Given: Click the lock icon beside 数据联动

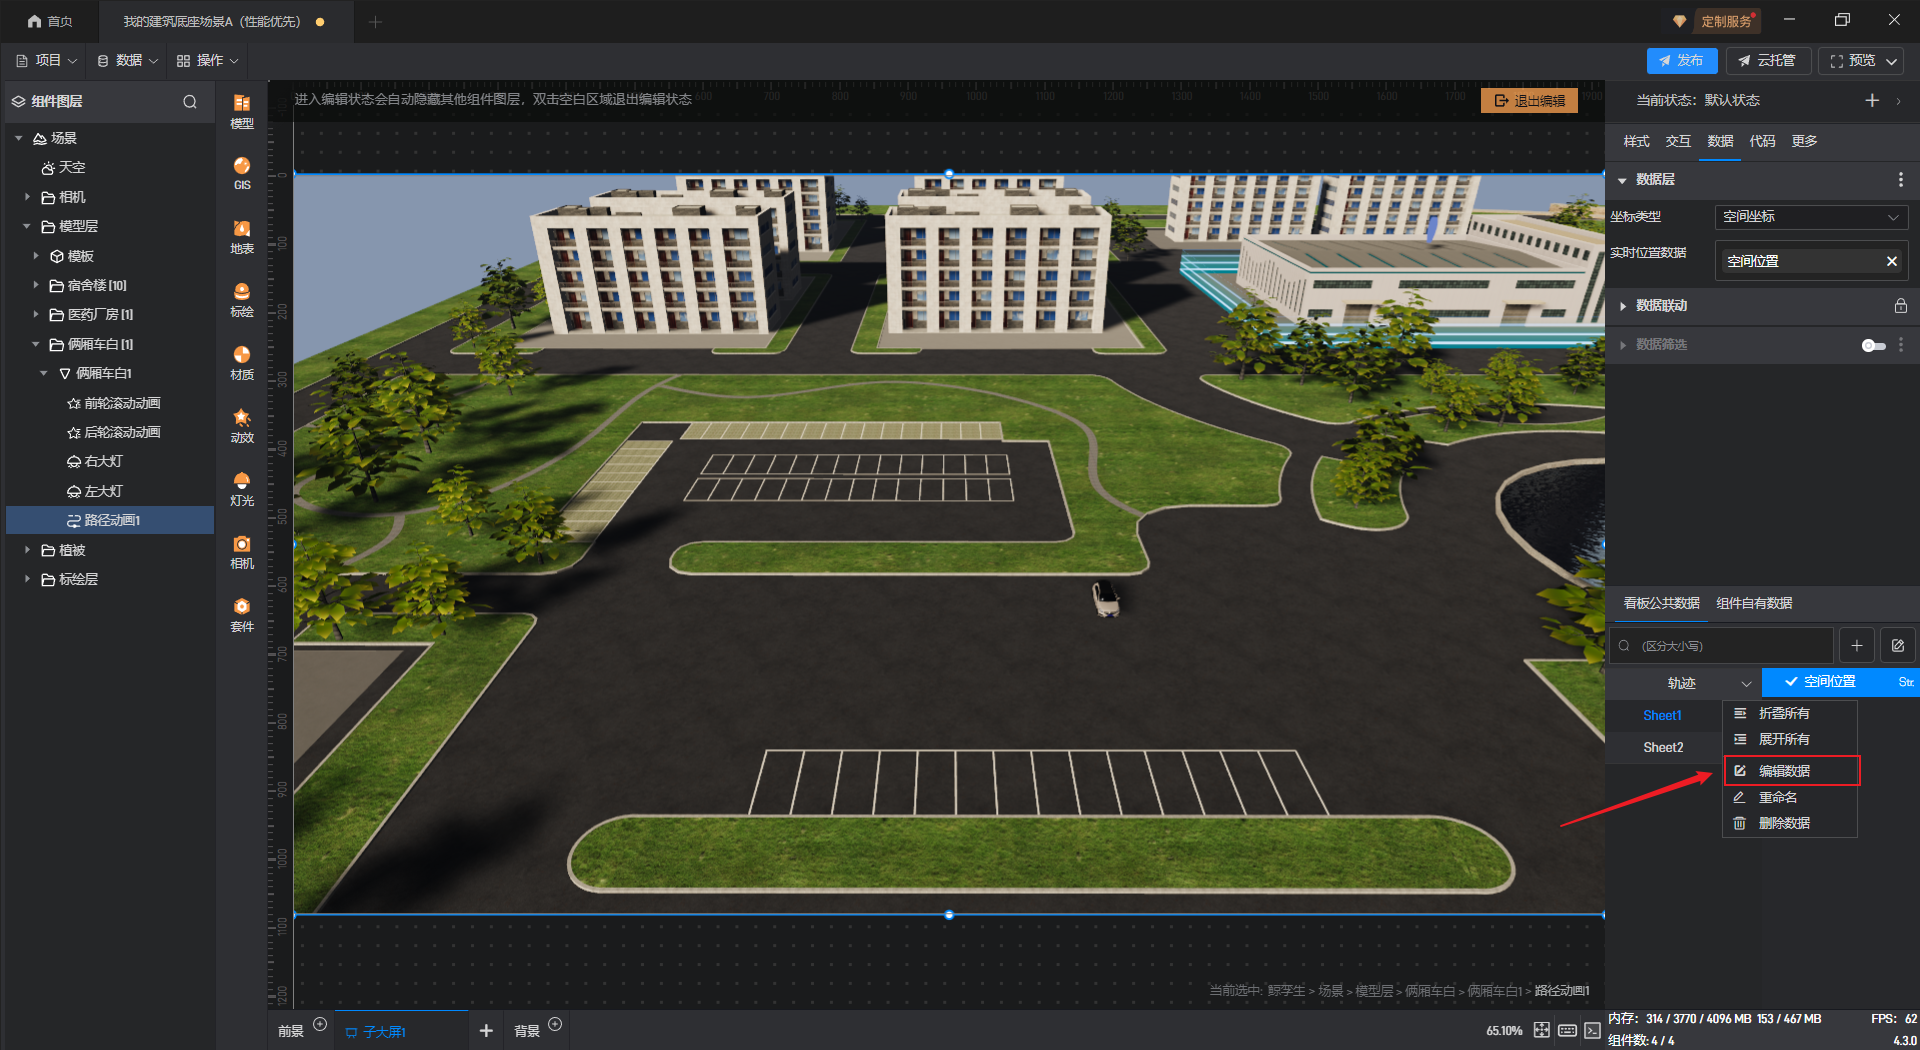Looking at the screenshot, I should (1900, 306).
